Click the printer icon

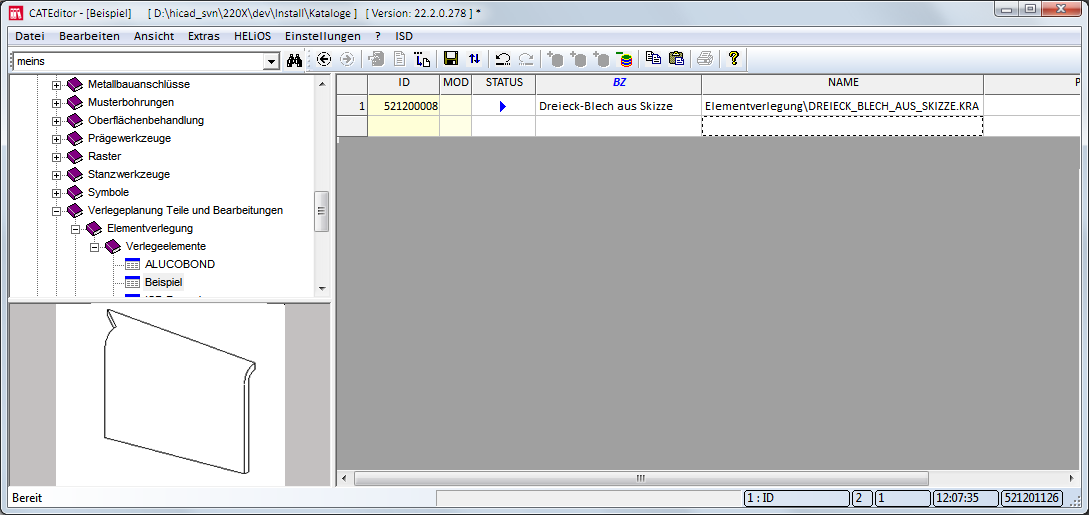tap(705, 59)
